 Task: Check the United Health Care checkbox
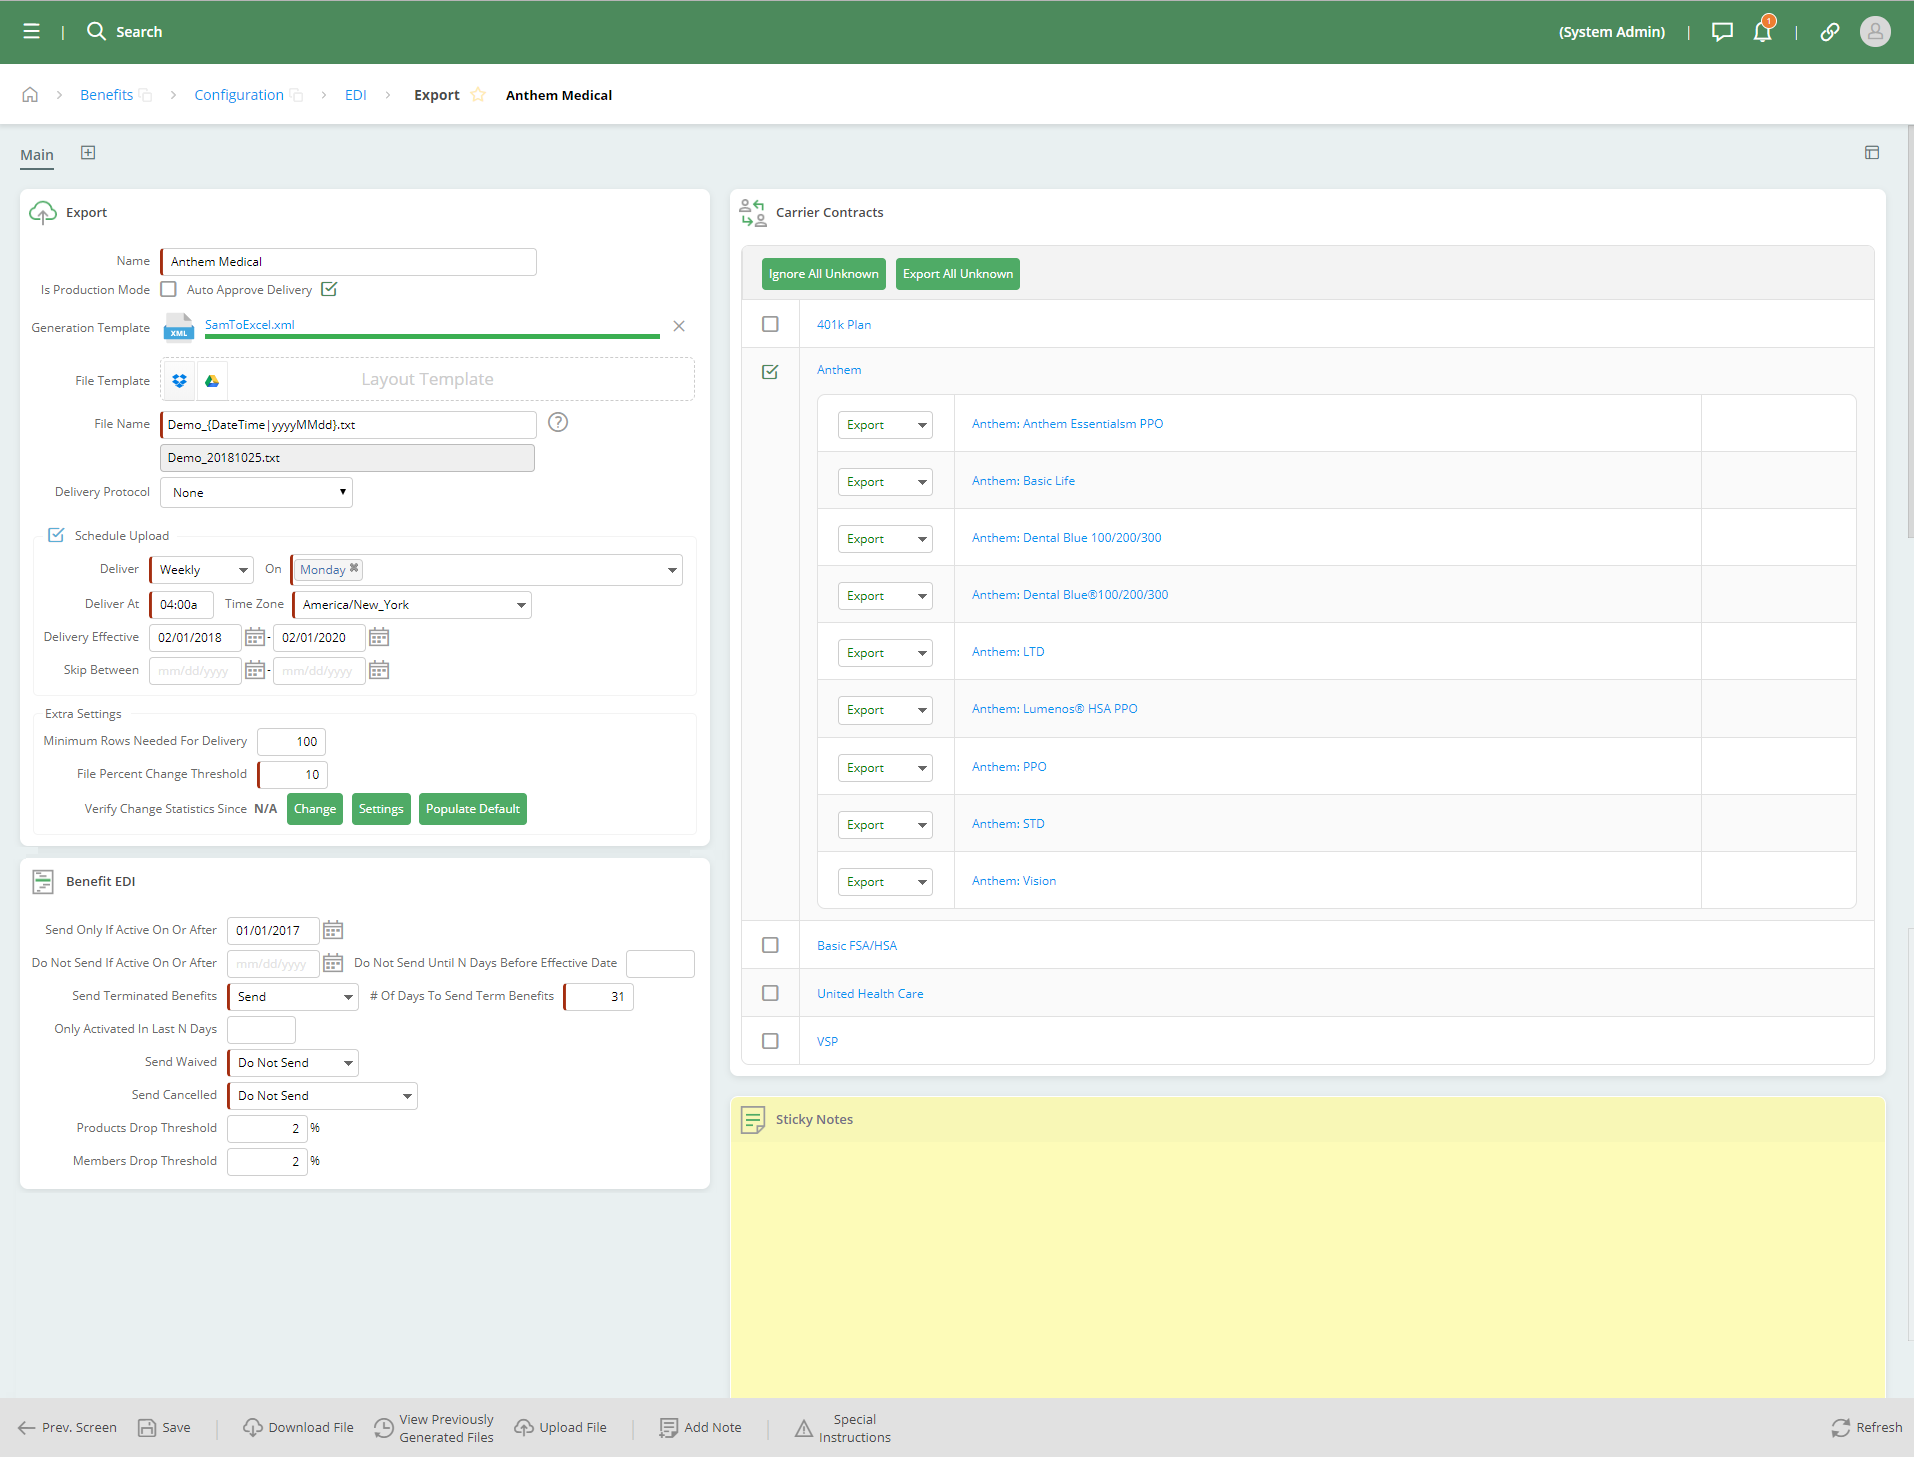[x=770, y=994]
